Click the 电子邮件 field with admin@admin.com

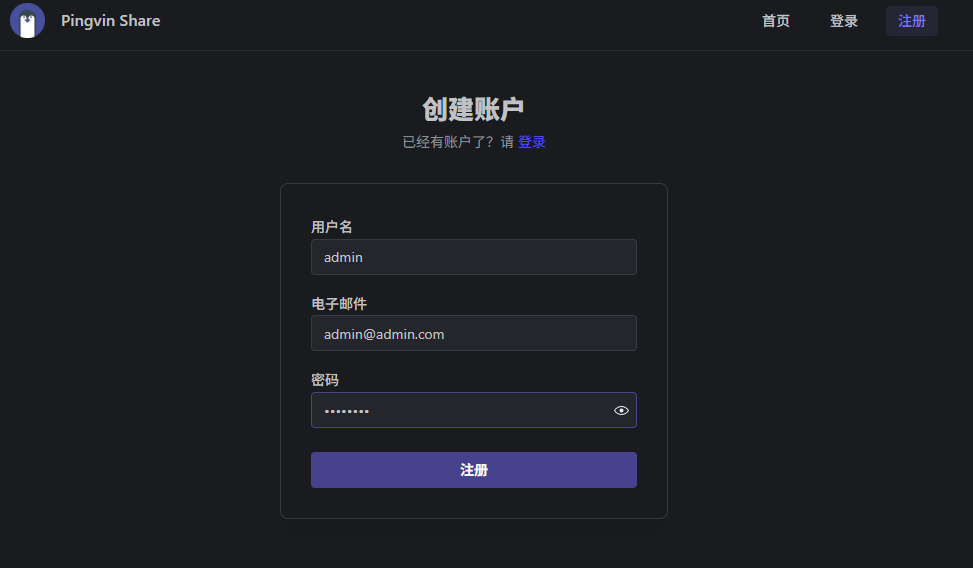tap(473, 333)
